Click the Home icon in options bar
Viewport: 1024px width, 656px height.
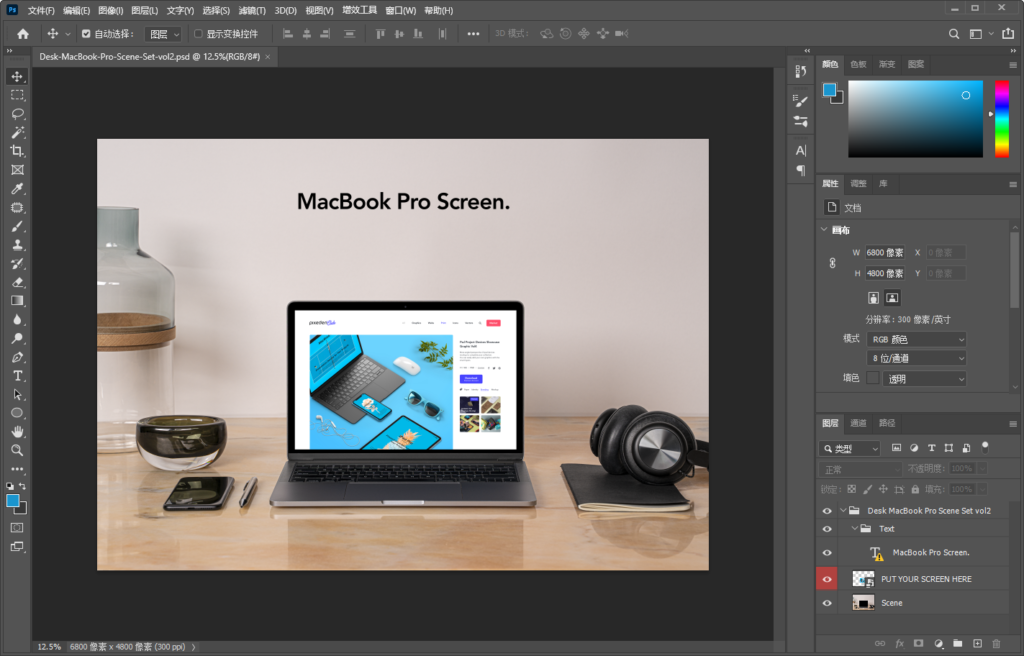pyautogui.click(x=23, y=34)
